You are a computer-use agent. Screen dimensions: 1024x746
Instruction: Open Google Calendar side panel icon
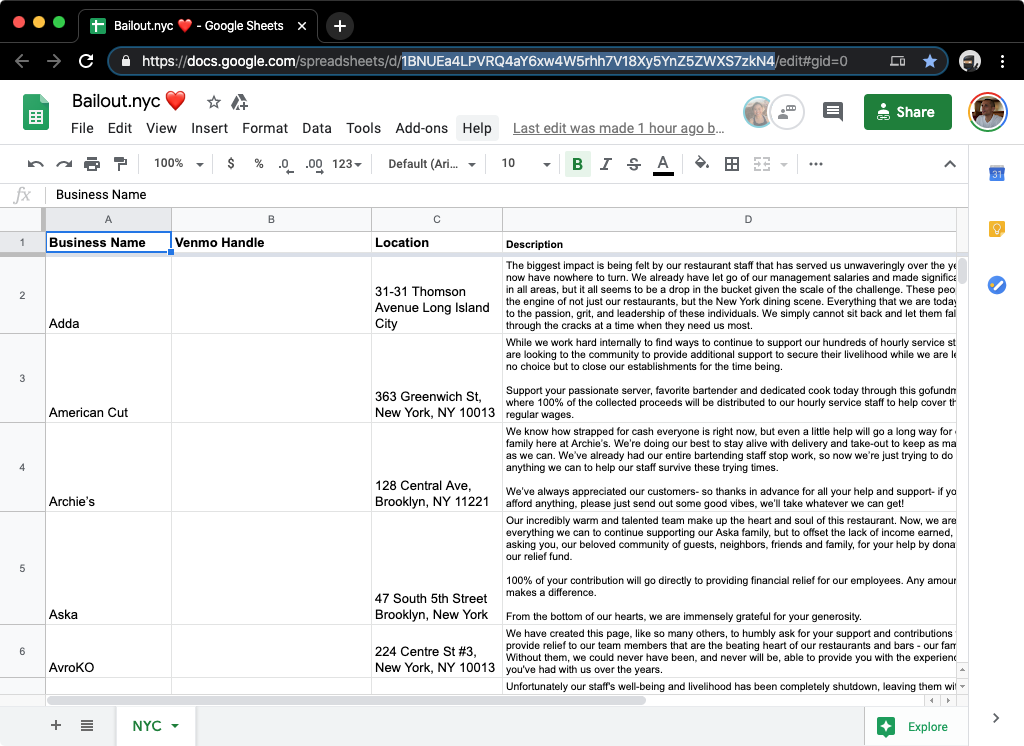[x=997, y=173]
